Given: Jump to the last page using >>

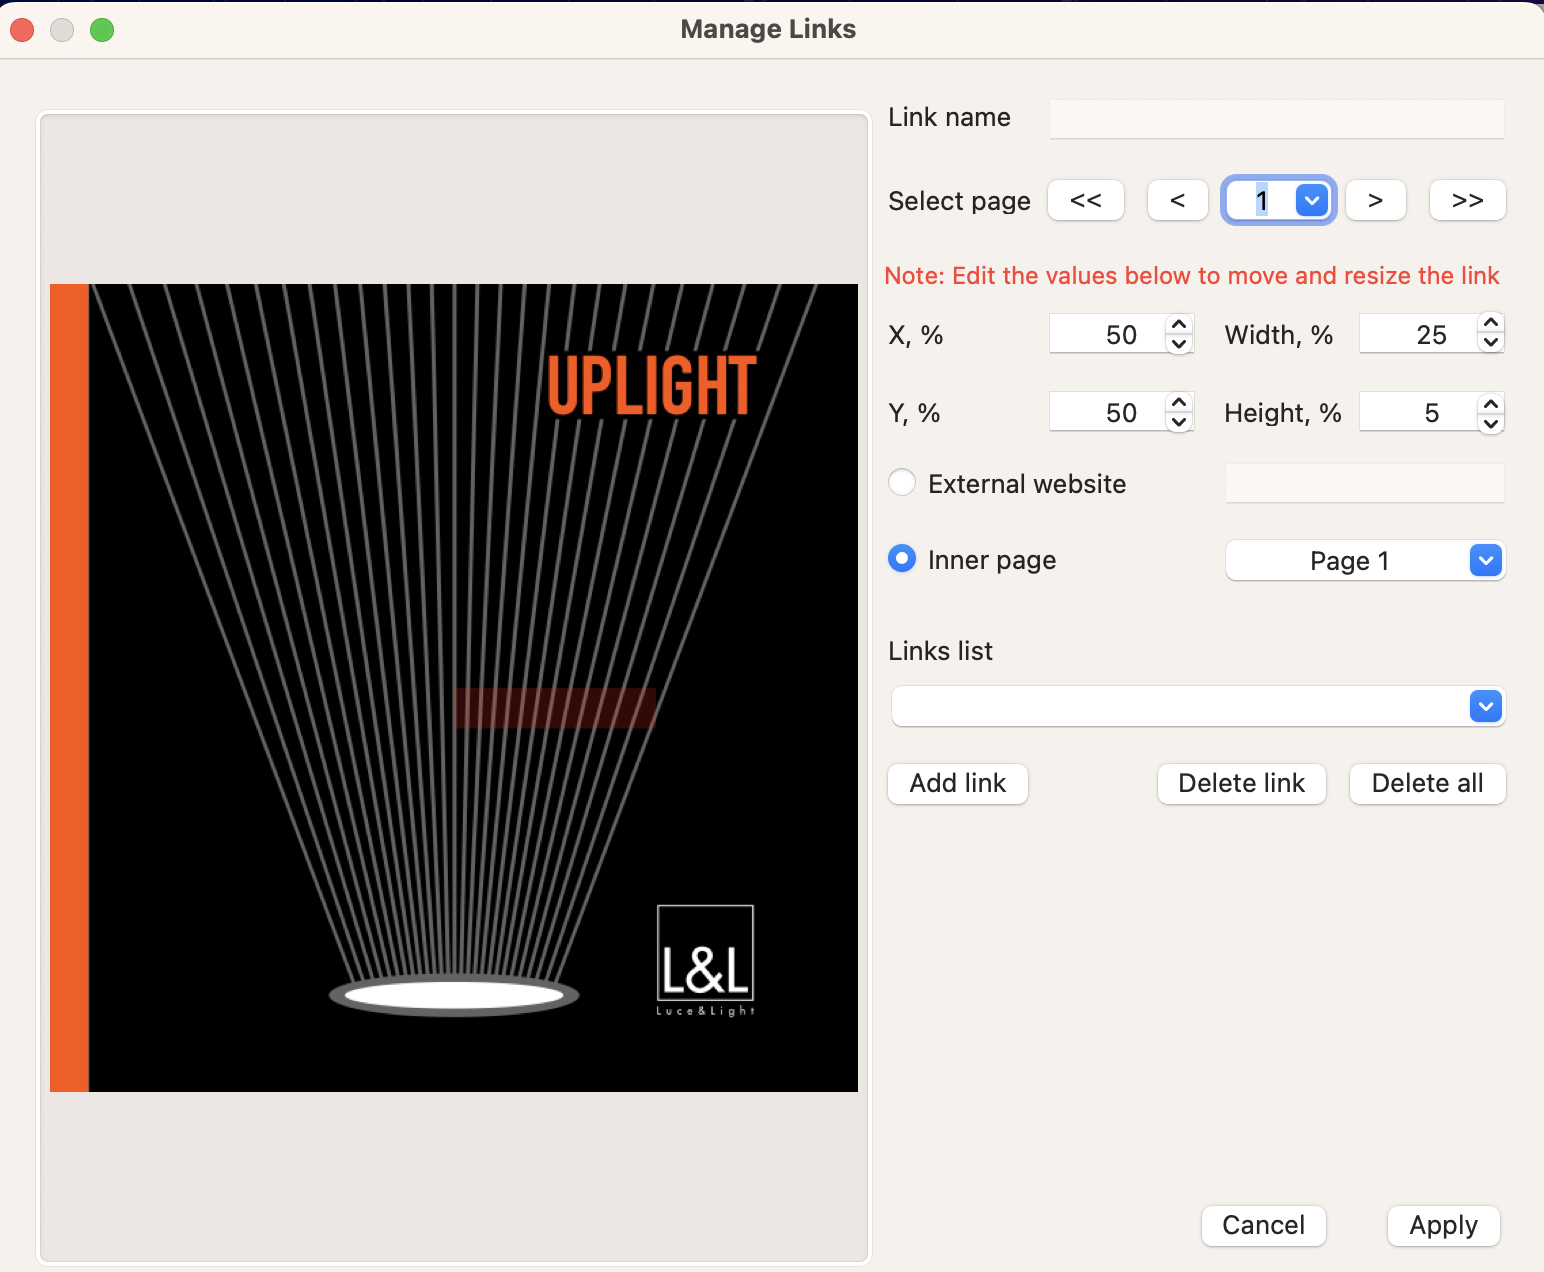Looking at the screenshot, I should pos(1466,200).
